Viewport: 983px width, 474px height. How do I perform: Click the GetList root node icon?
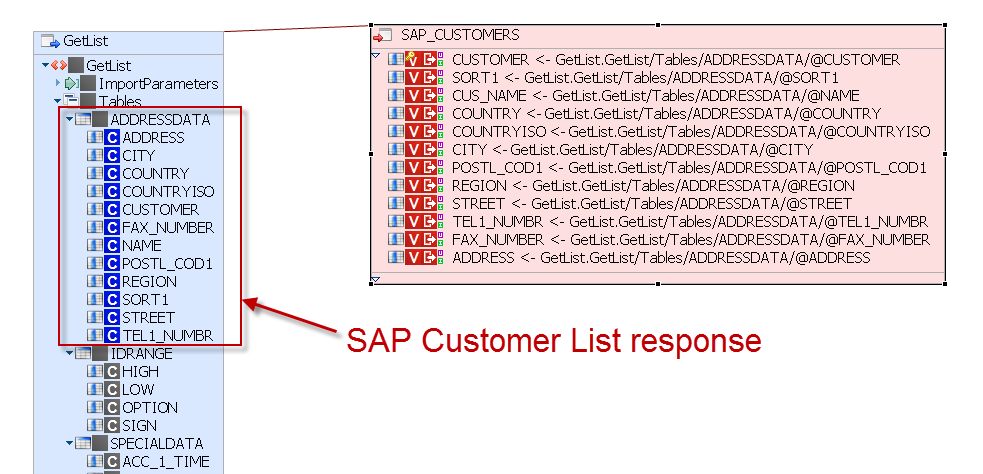59,65
